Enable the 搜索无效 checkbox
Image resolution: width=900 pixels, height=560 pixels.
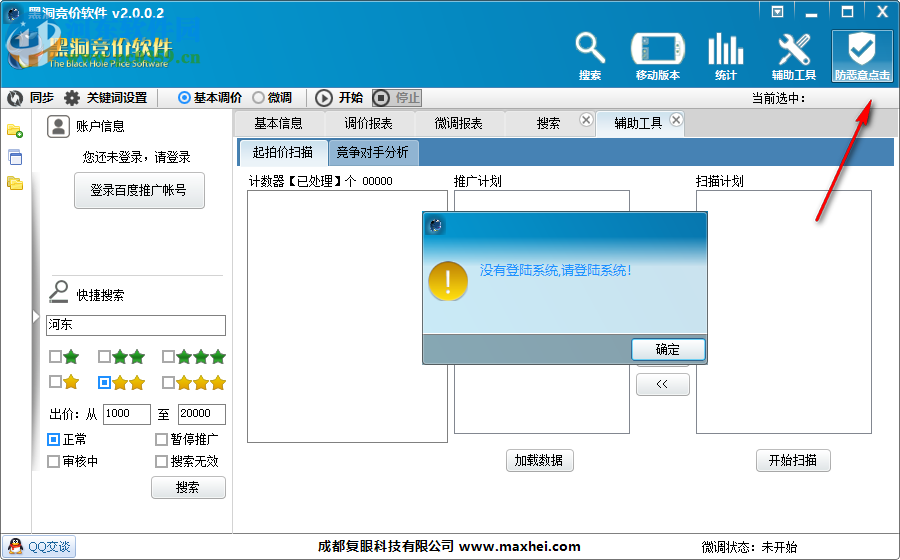[161, 461]
